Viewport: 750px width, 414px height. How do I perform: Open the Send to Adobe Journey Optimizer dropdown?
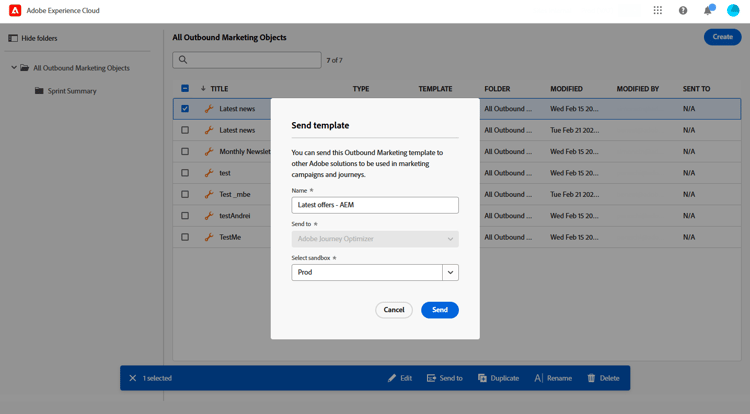(x=375, y=239)
